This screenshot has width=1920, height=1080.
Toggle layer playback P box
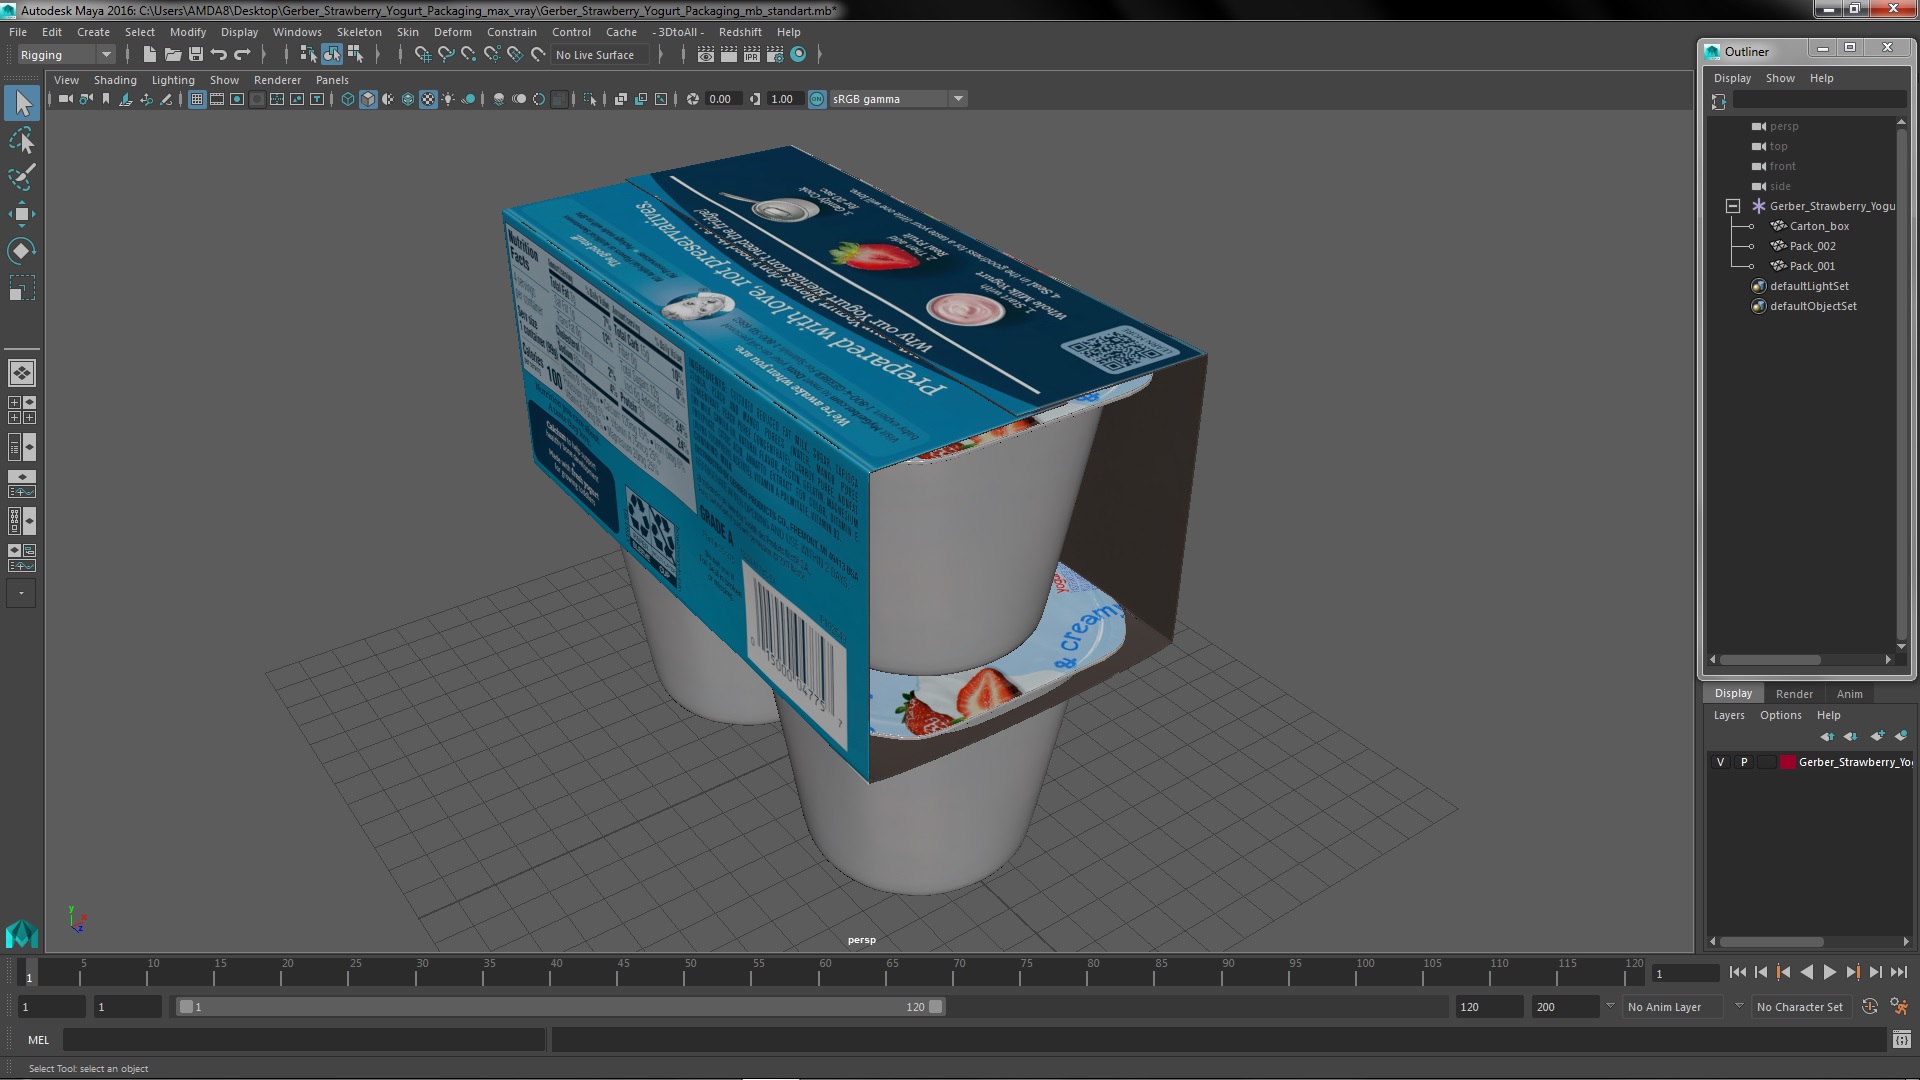1744,762
